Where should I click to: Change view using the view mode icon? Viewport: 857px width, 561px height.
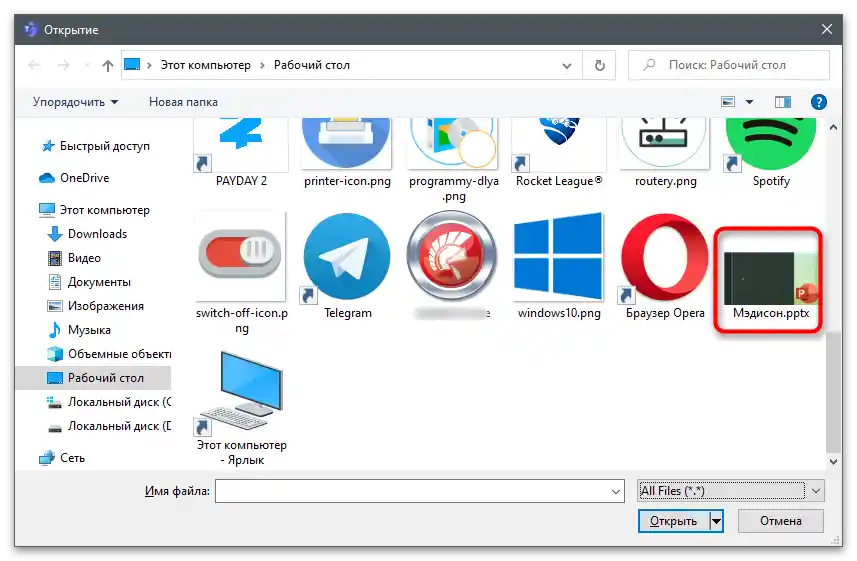(727, 102)
